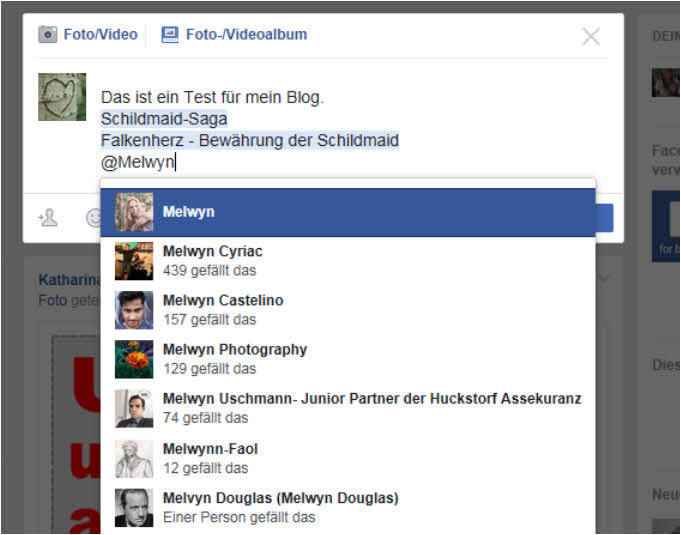Click the Melwyn Photography flower thumbnail
Viewport: 681px width, 535px height.
point(134,359)
